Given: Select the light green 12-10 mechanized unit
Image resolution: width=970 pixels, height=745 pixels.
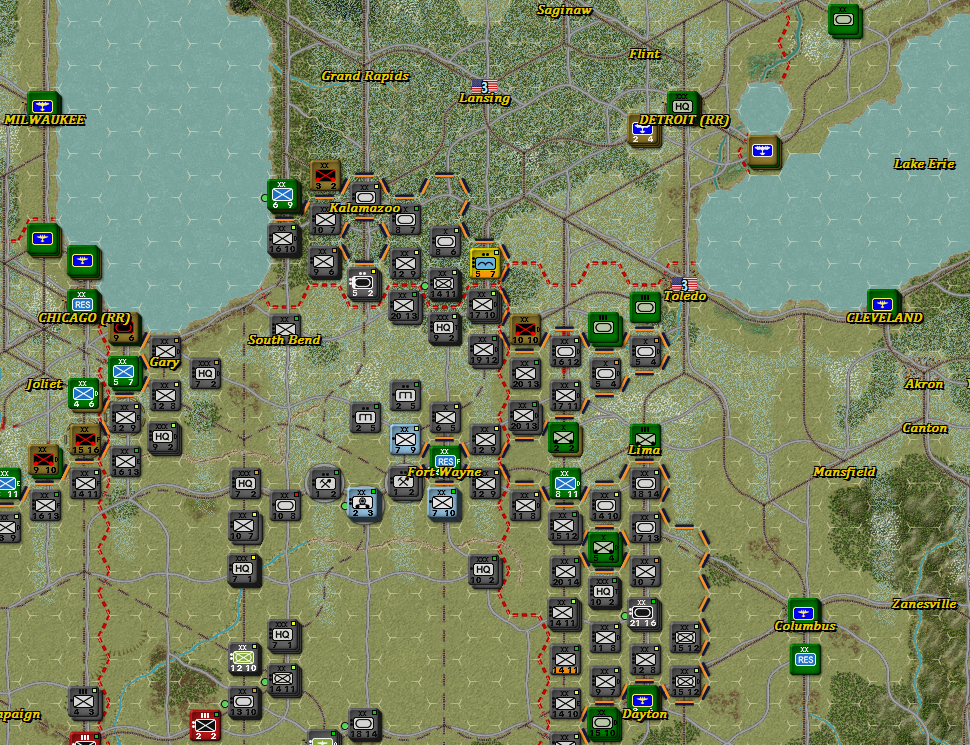Looking at the screenshot, I should pos(244,659).
